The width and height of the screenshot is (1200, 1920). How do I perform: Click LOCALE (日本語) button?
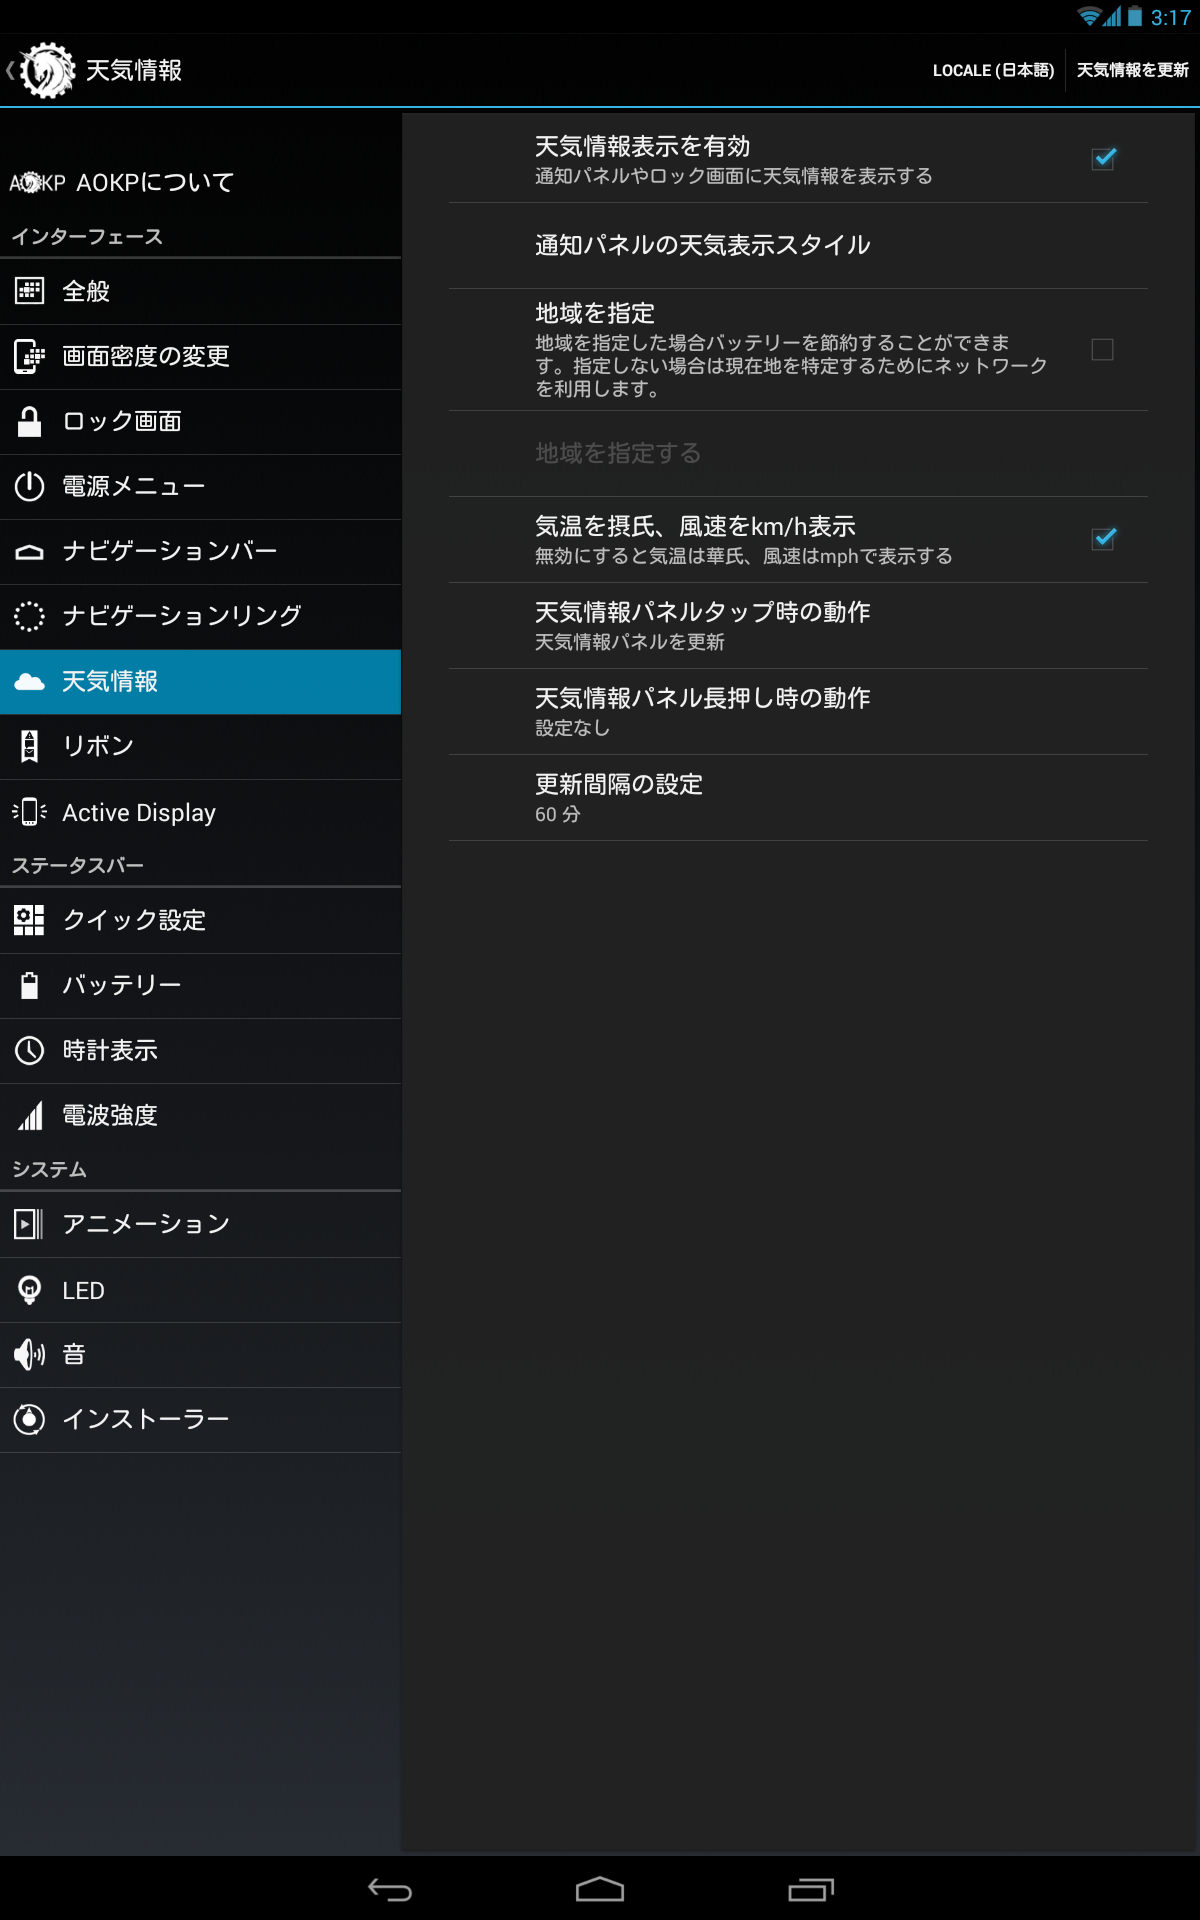(993, 70)
